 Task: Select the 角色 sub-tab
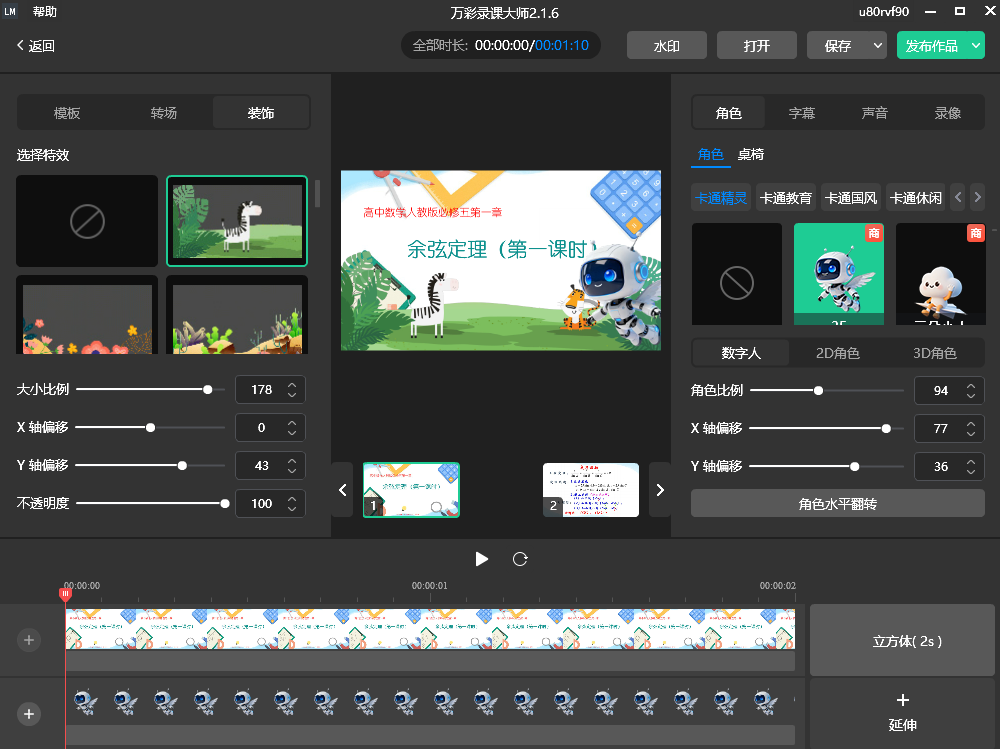tap(710, 154)
